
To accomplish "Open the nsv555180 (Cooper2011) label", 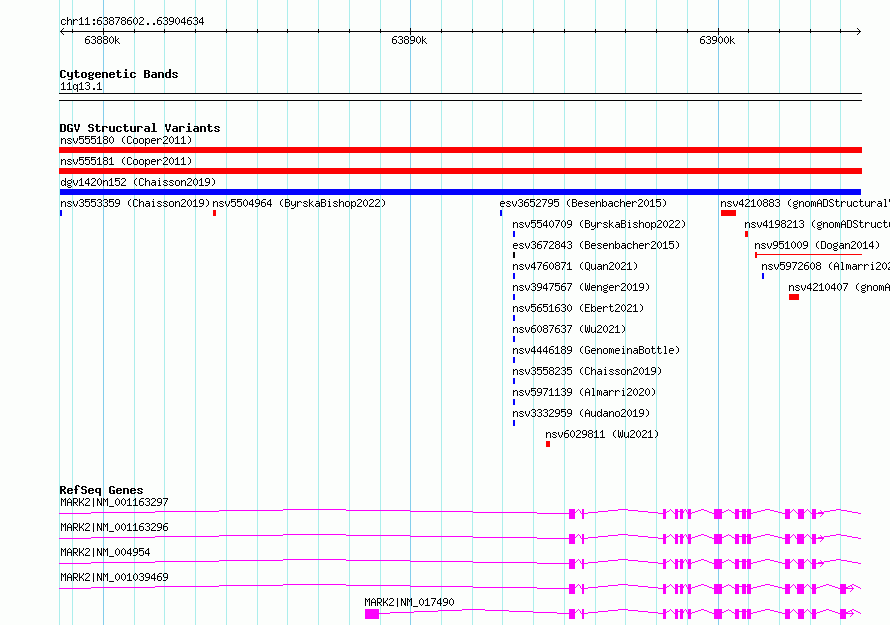I will 126,140.
